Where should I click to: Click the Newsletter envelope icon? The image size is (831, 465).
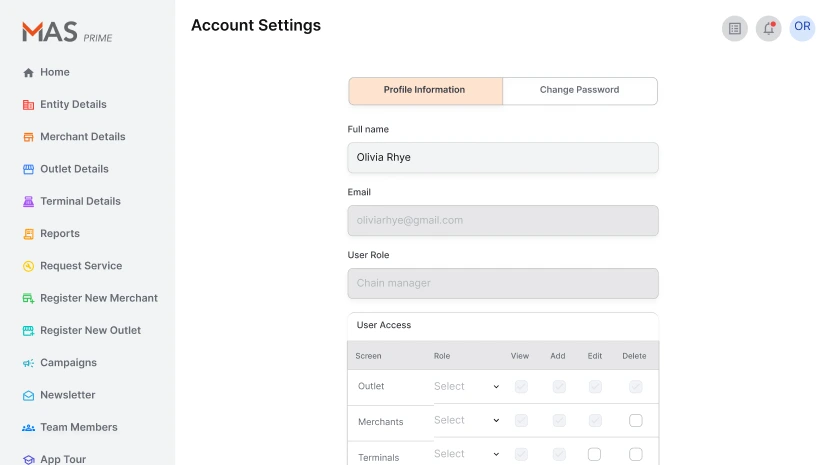pos(28,395)
